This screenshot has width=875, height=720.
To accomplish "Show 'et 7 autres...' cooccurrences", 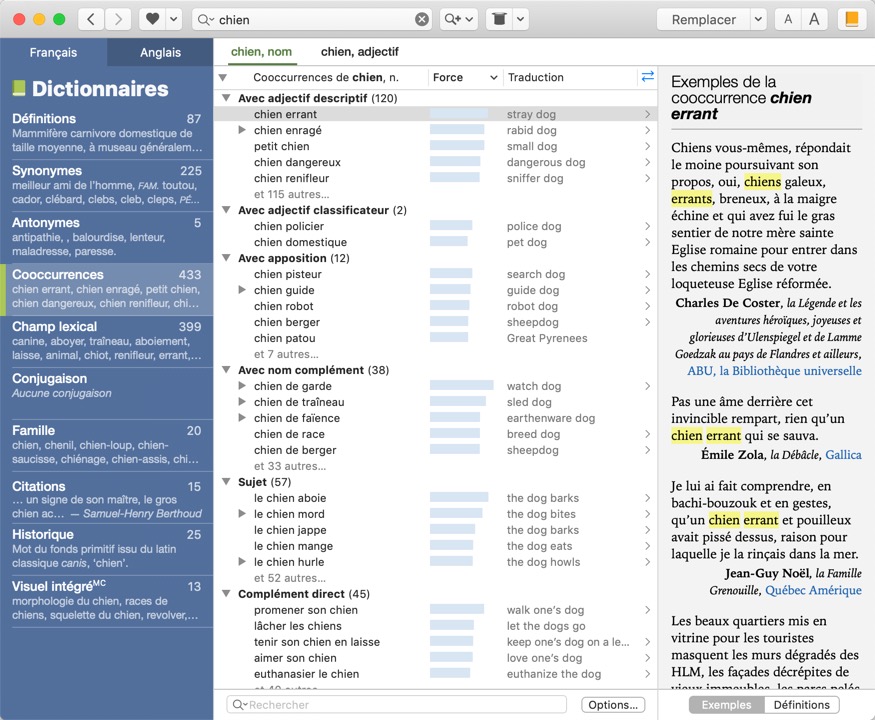I will (x=286, y=354).
